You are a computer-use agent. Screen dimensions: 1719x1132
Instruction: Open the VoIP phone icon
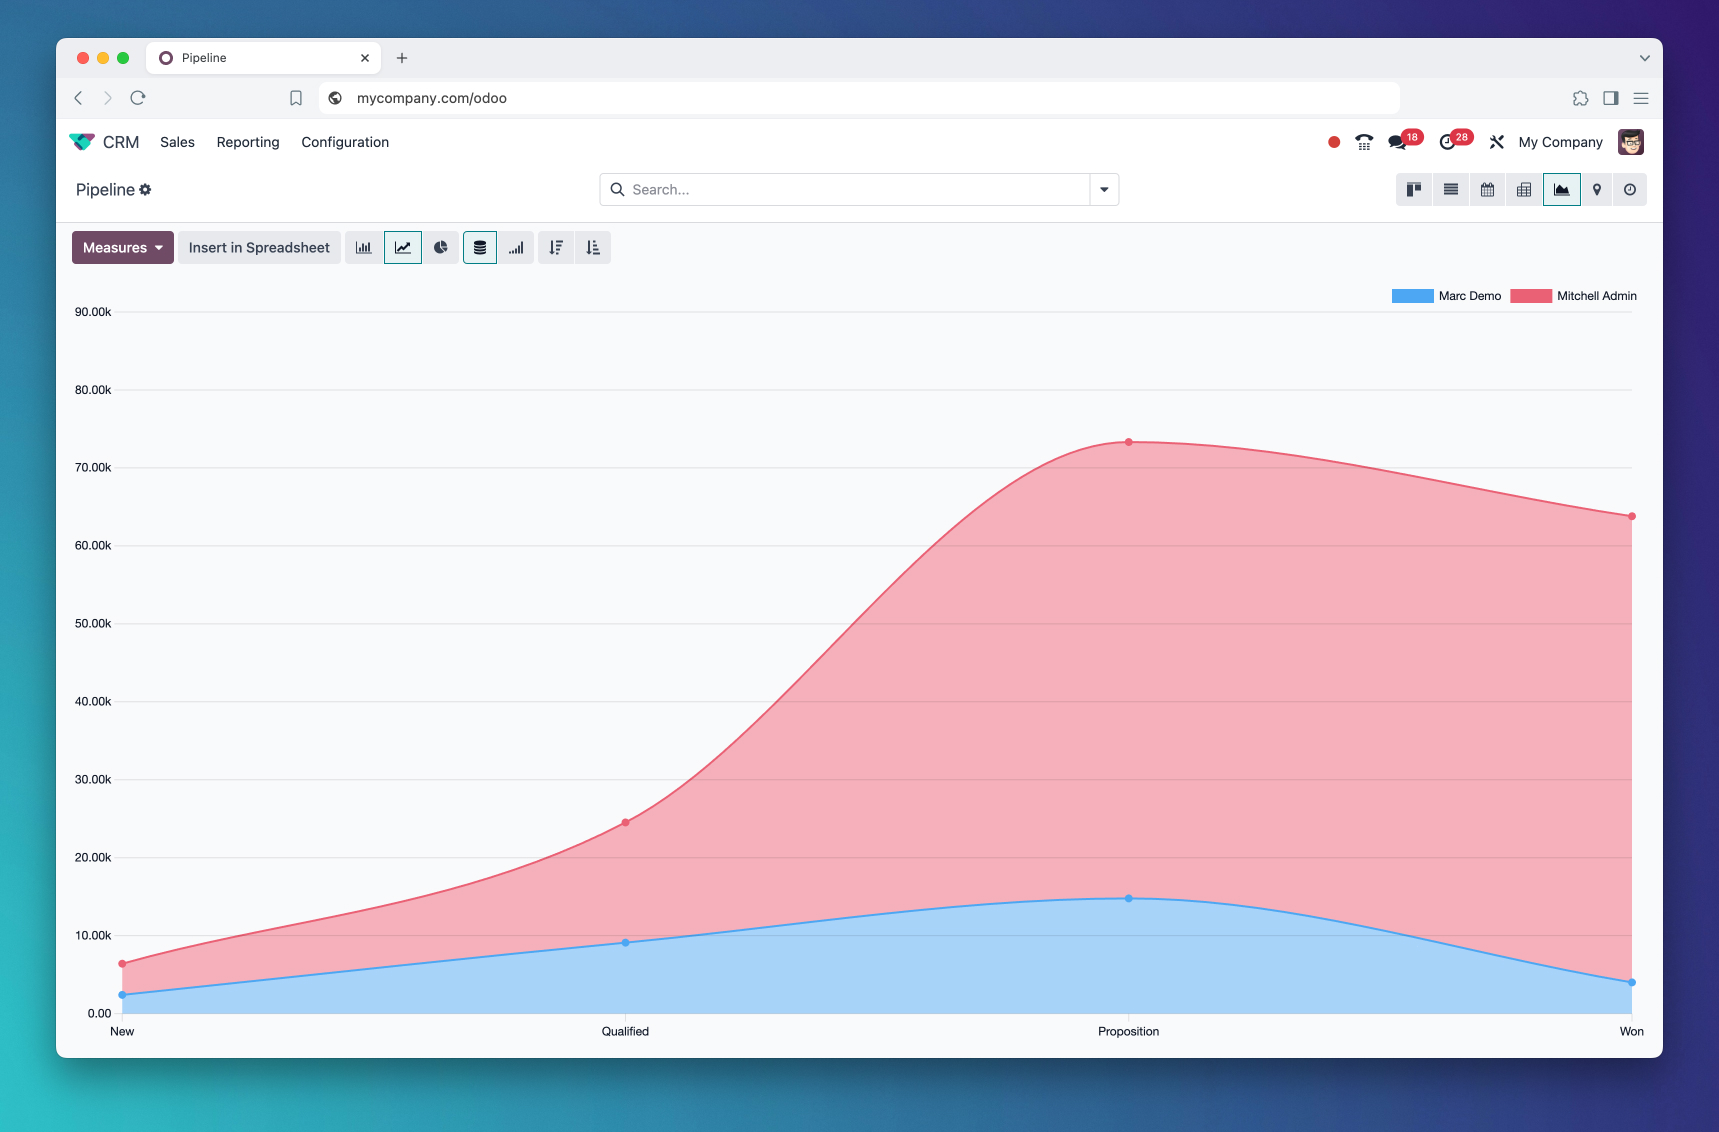pos(1364,142)
